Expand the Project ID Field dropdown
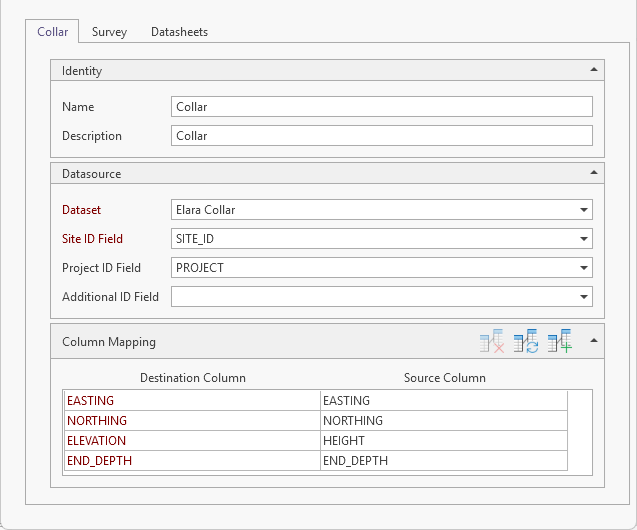 582,268
